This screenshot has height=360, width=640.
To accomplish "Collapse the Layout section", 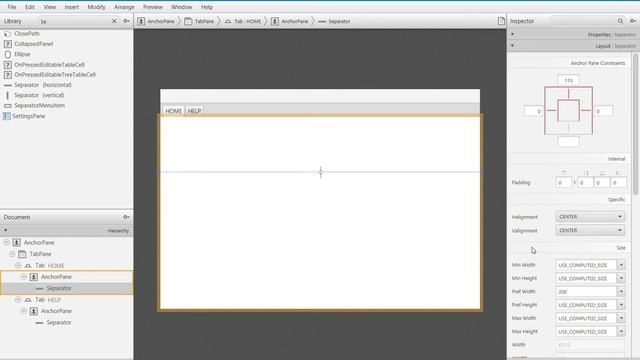I will pyautogui.click(x=513, y=46).
